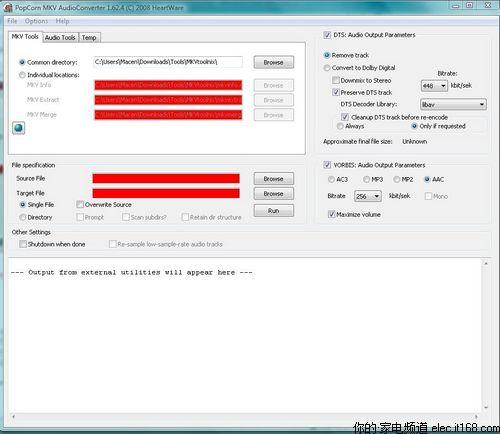Click Browse next to Source File
Viewport: 500px width, 434px height.
(273, 179)
